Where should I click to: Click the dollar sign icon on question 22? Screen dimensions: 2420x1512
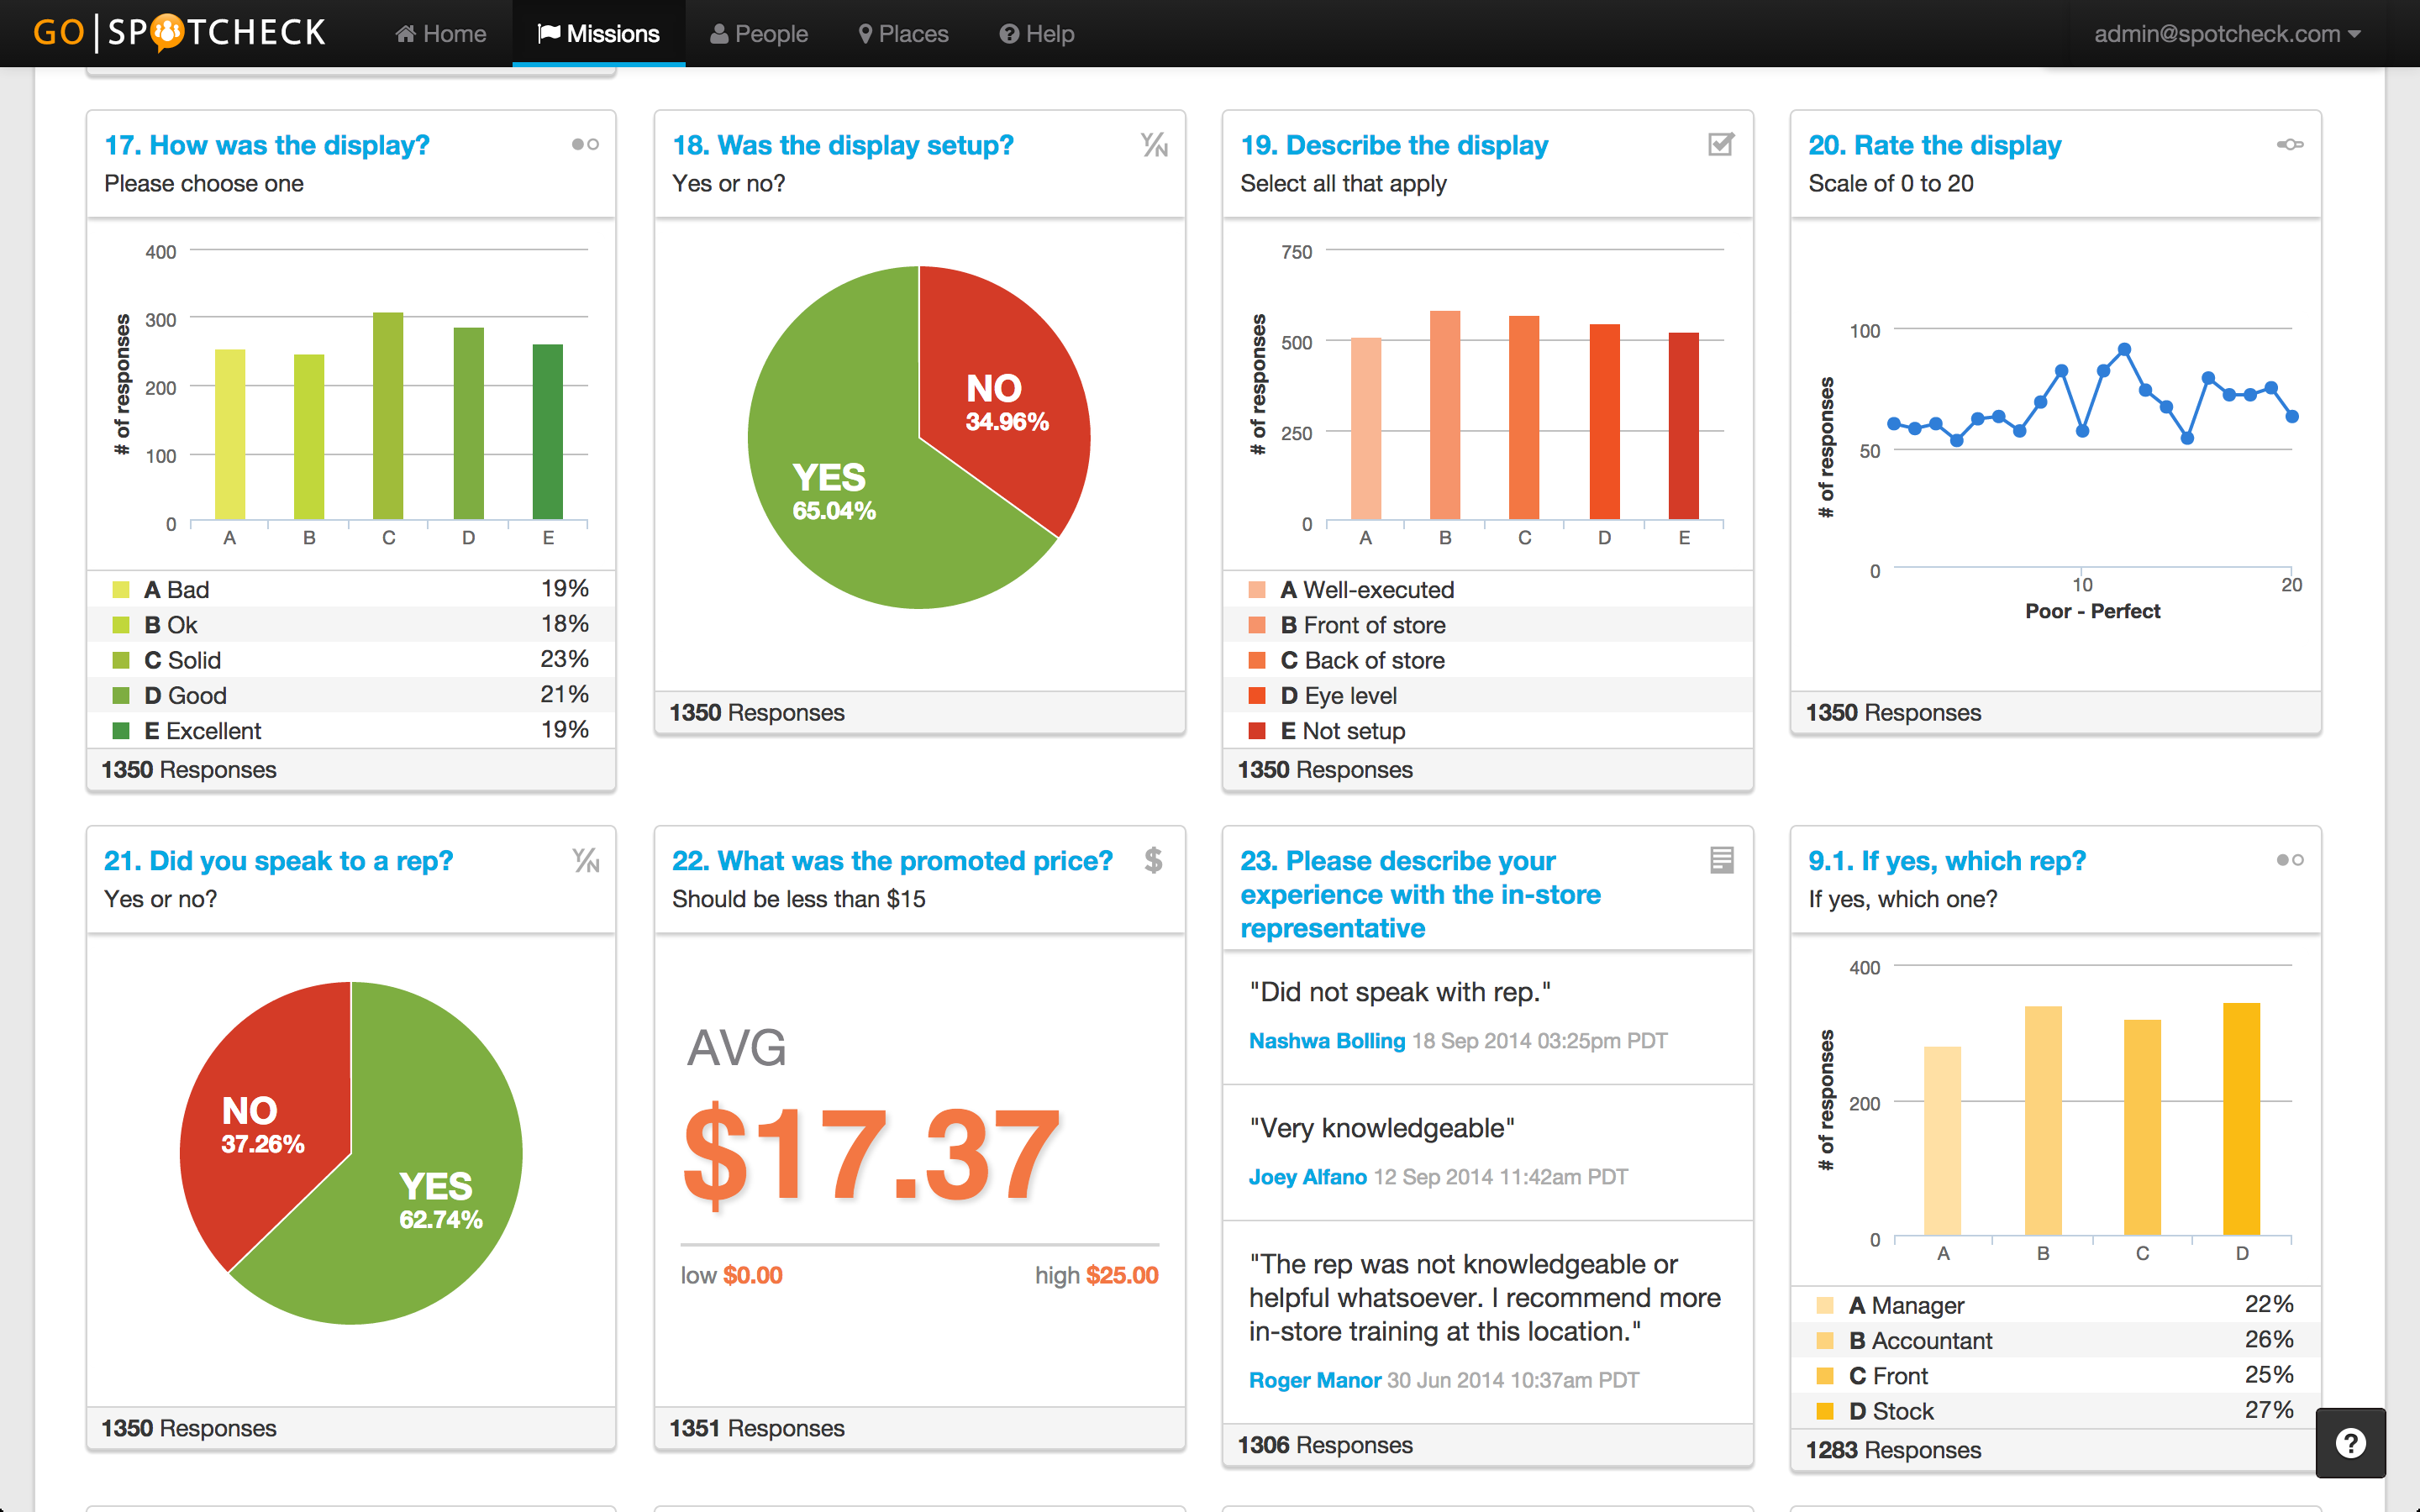[x=1153, y=860]
